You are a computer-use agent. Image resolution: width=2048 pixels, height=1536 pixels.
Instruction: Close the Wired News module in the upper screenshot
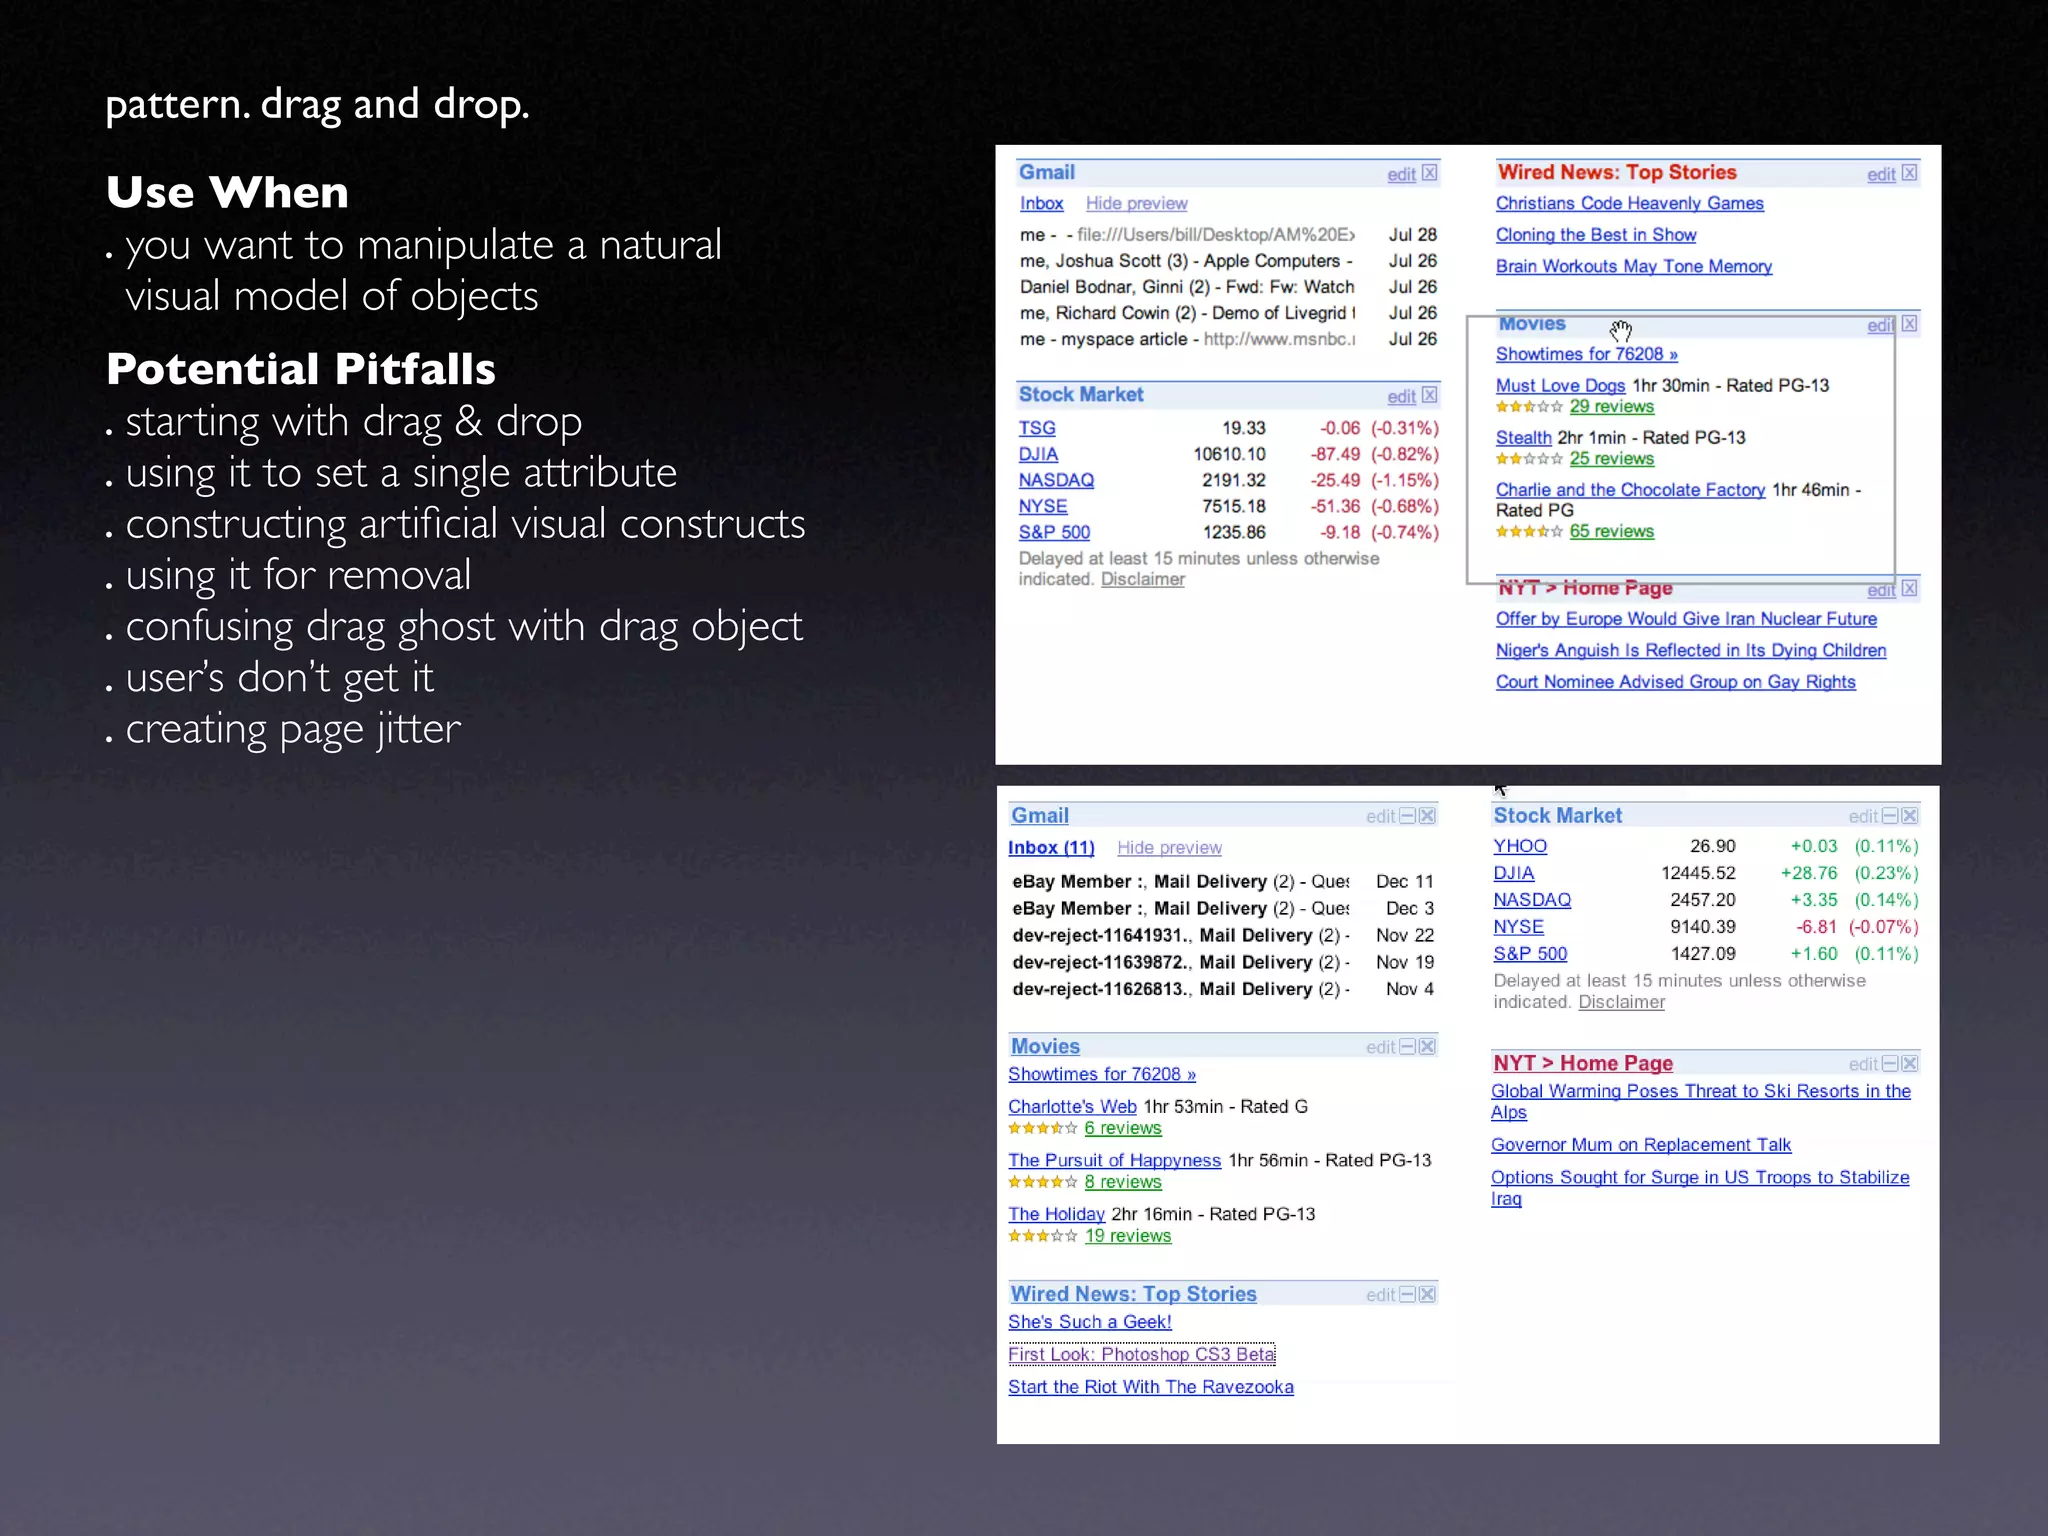tap(1910, 173)
